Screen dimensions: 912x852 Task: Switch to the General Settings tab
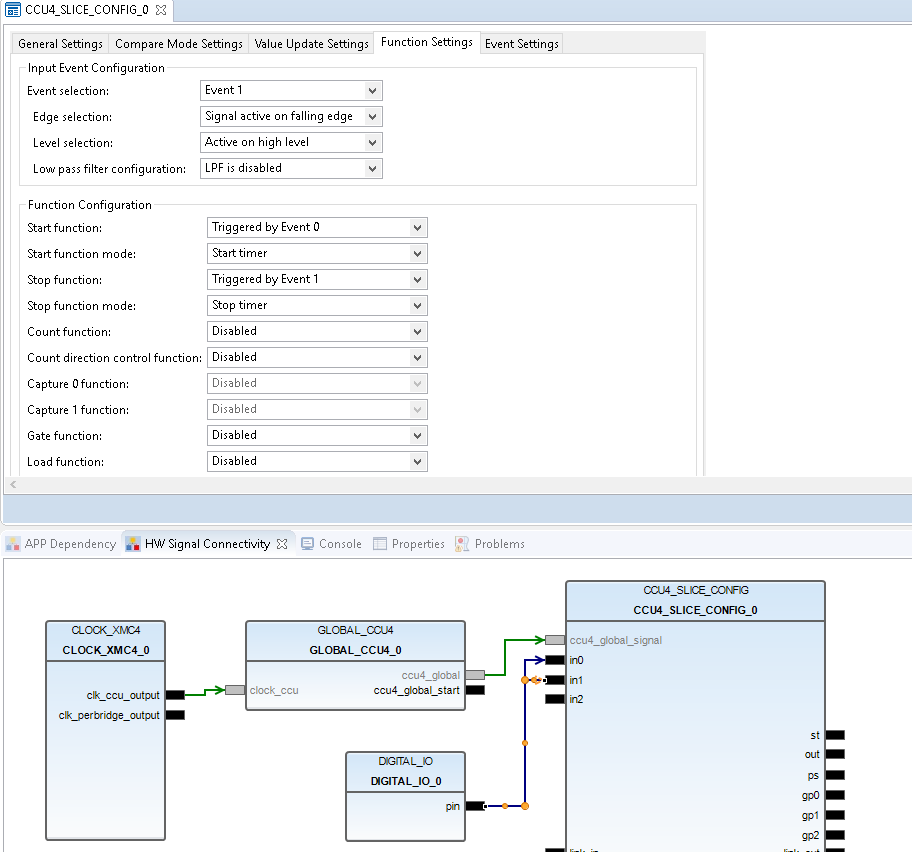click(59, 43)
